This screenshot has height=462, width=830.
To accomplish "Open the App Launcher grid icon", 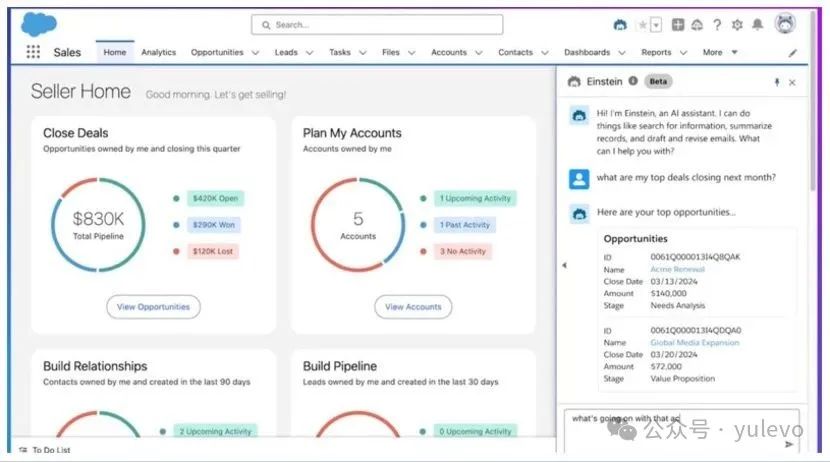I will pyautogui.click(x=33, y=52).
